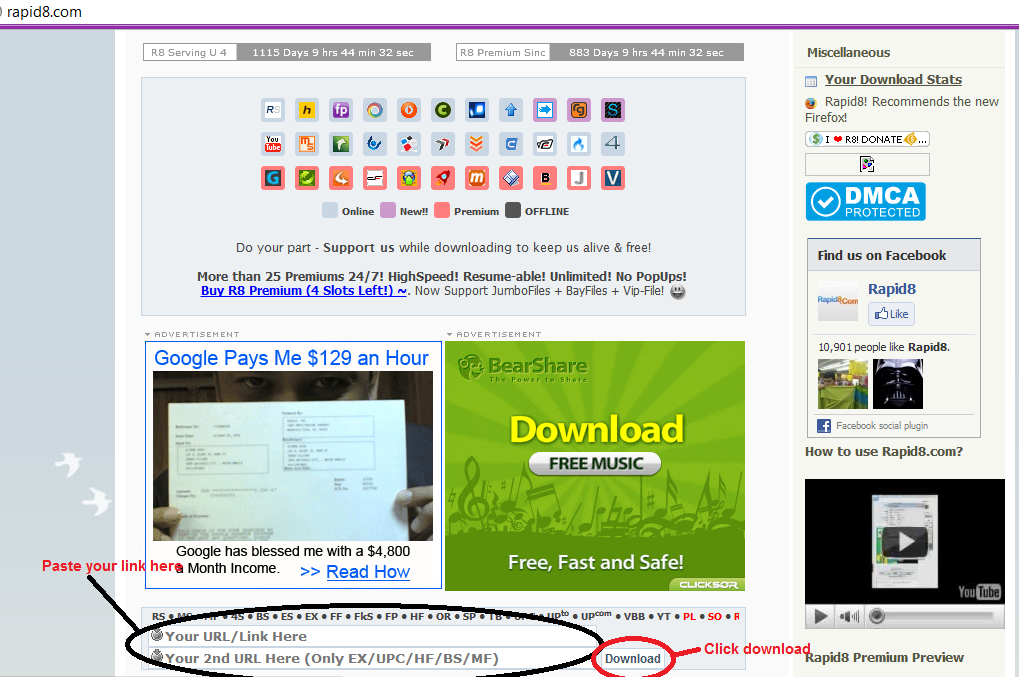Select the gray 4shared "4" host icon
This screenshot has width=1019, height=677.
pyautogui.click(x=613, y=144)
